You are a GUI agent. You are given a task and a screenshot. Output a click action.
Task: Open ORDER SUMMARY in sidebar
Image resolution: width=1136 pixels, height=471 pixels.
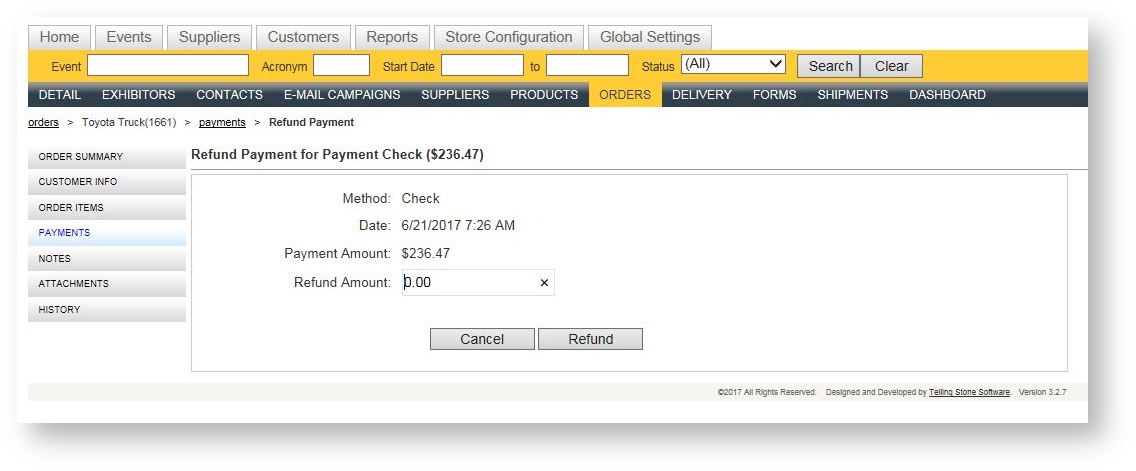106,157
